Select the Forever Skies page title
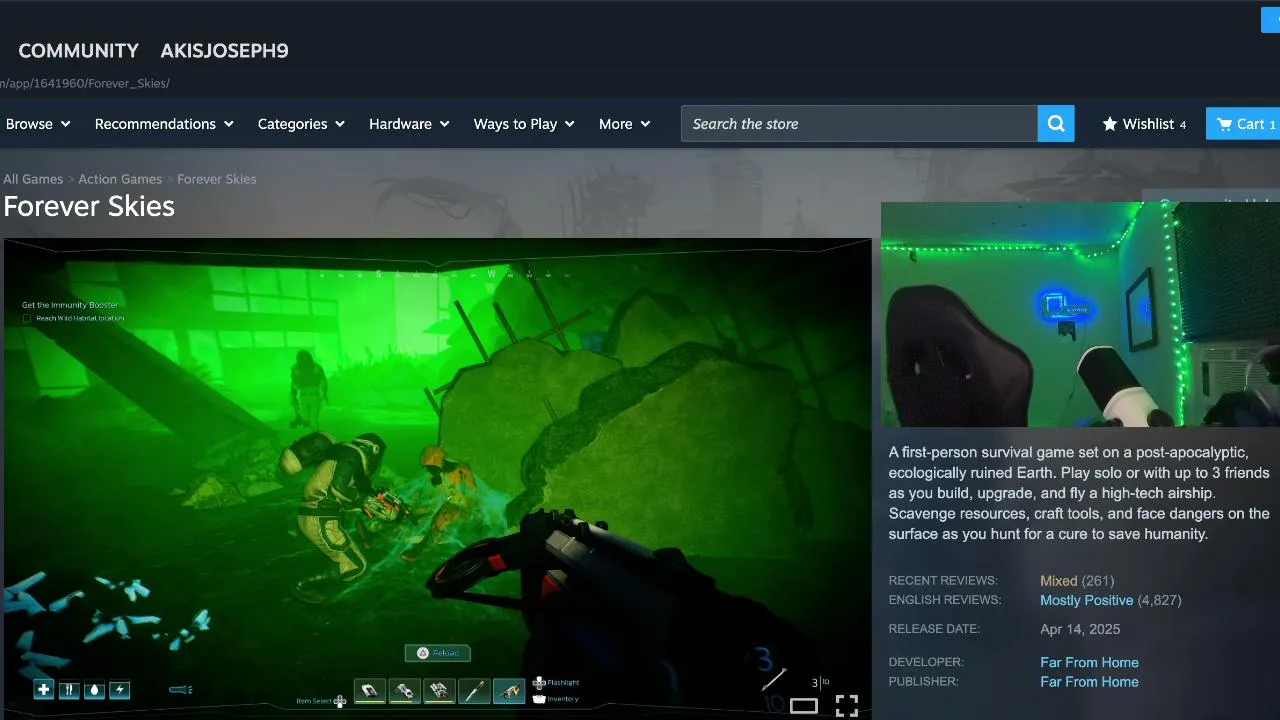Viewport: 1280px width, 720px height. (89, 206)
